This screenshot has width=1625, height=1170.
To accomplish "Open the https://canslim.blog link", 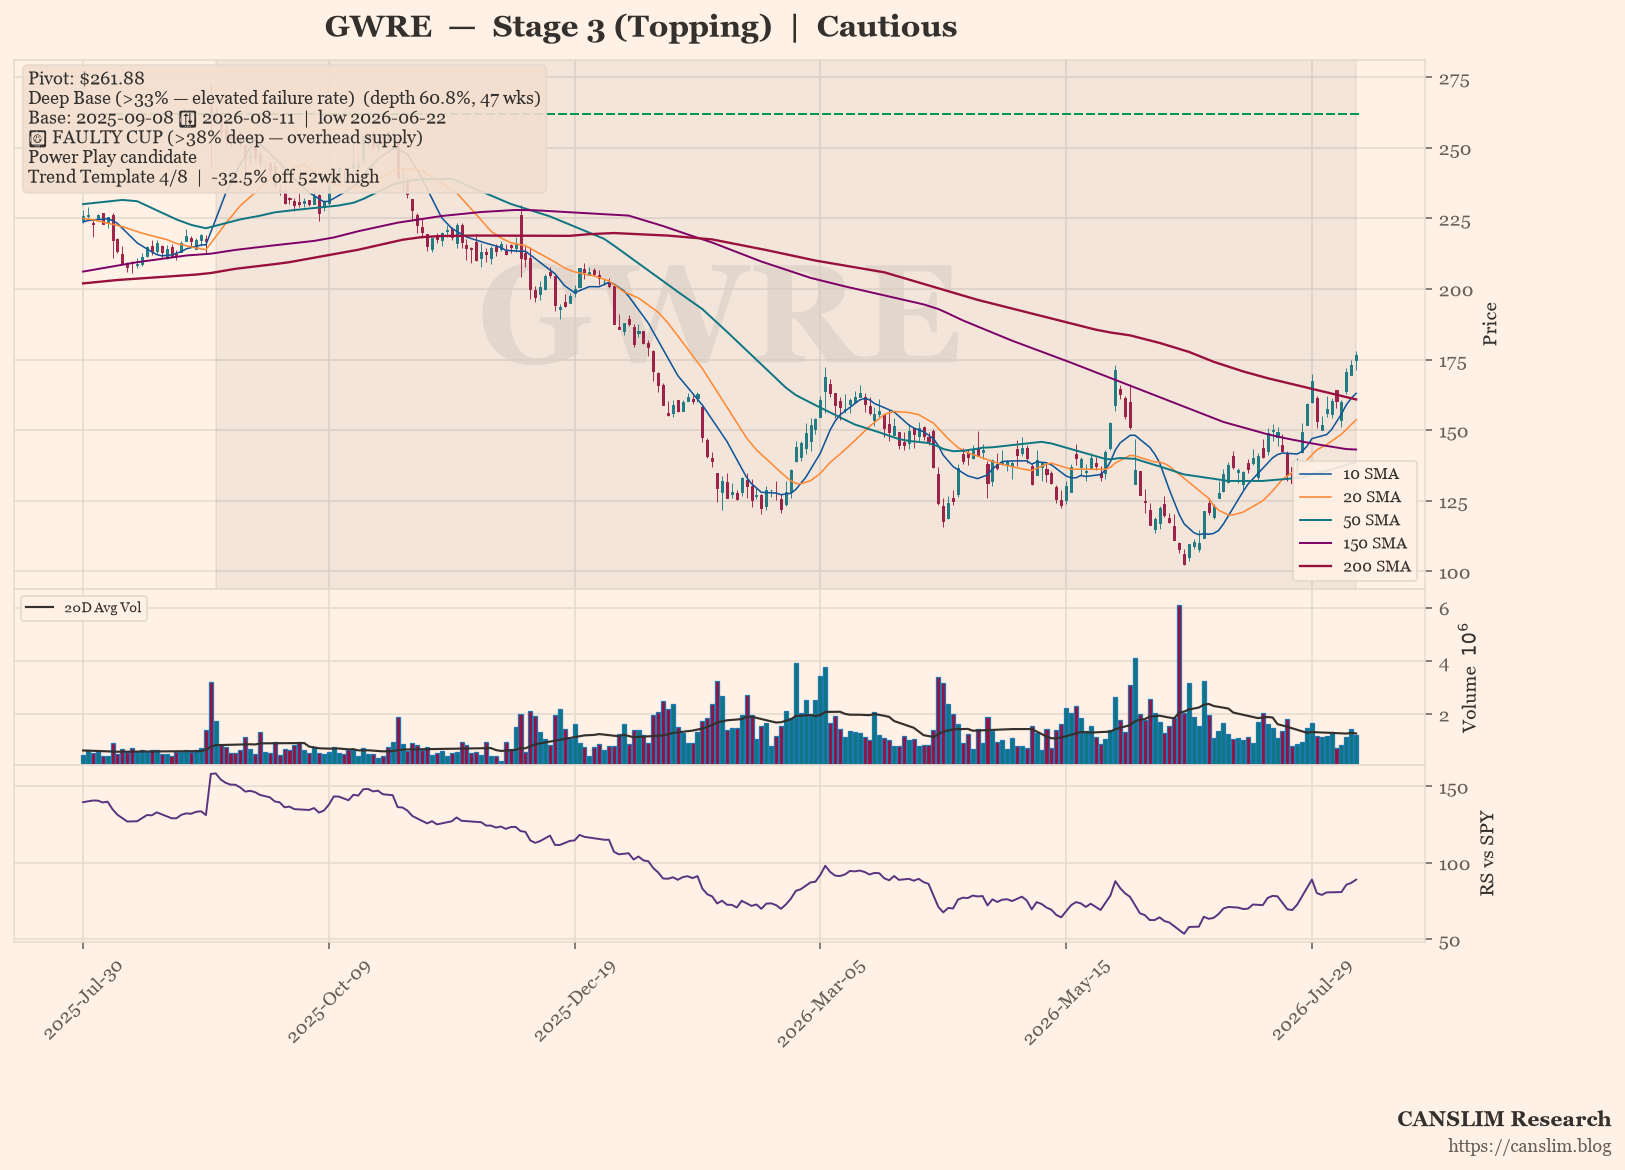I will pos(1530,1146).
